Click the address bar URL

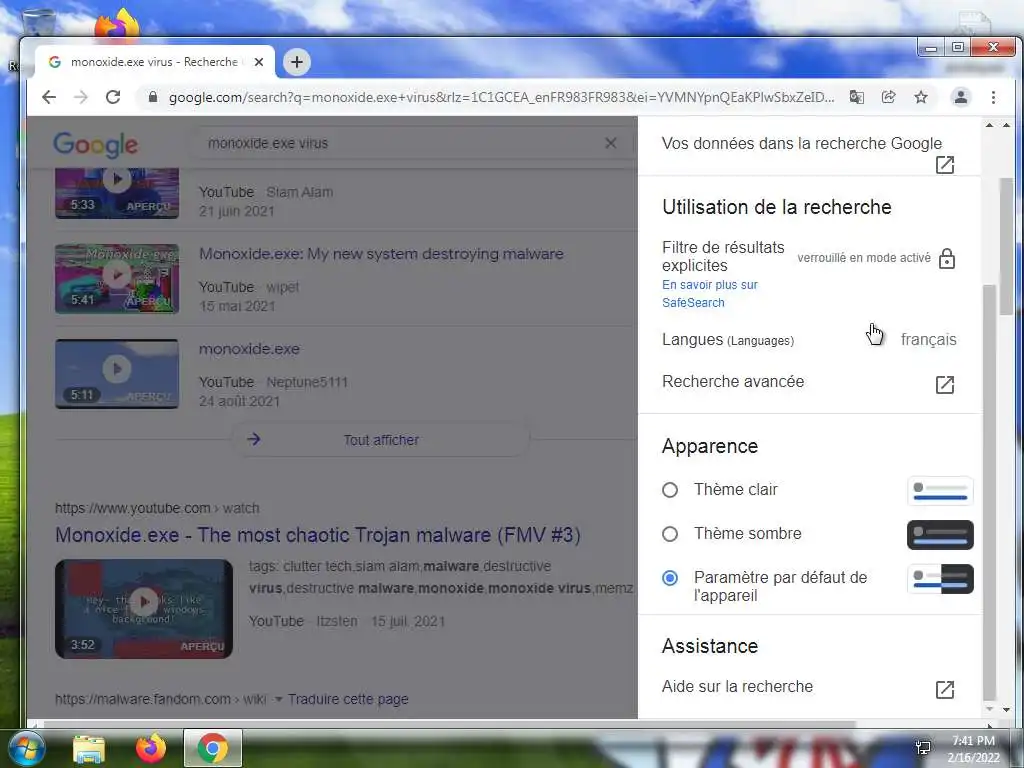[501, 97]
